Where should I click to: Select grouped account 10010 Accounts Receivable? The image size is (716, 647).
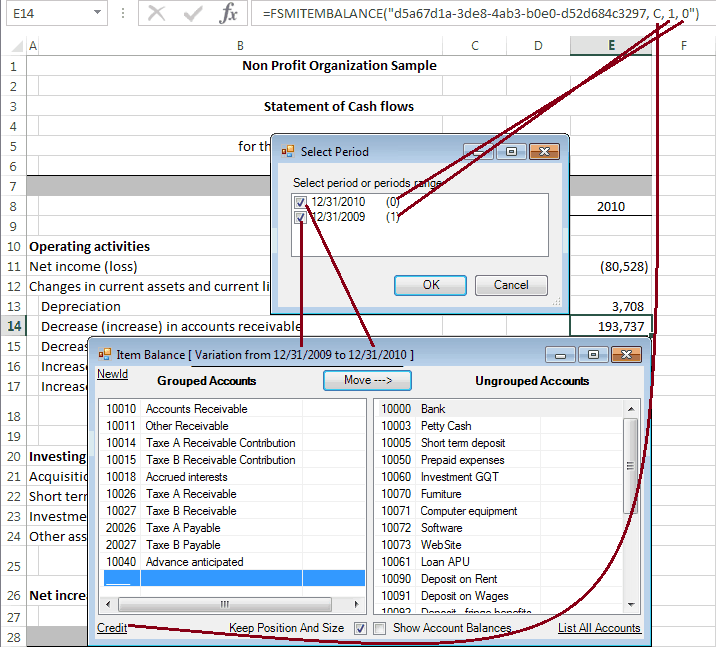(x=233, y=409)
